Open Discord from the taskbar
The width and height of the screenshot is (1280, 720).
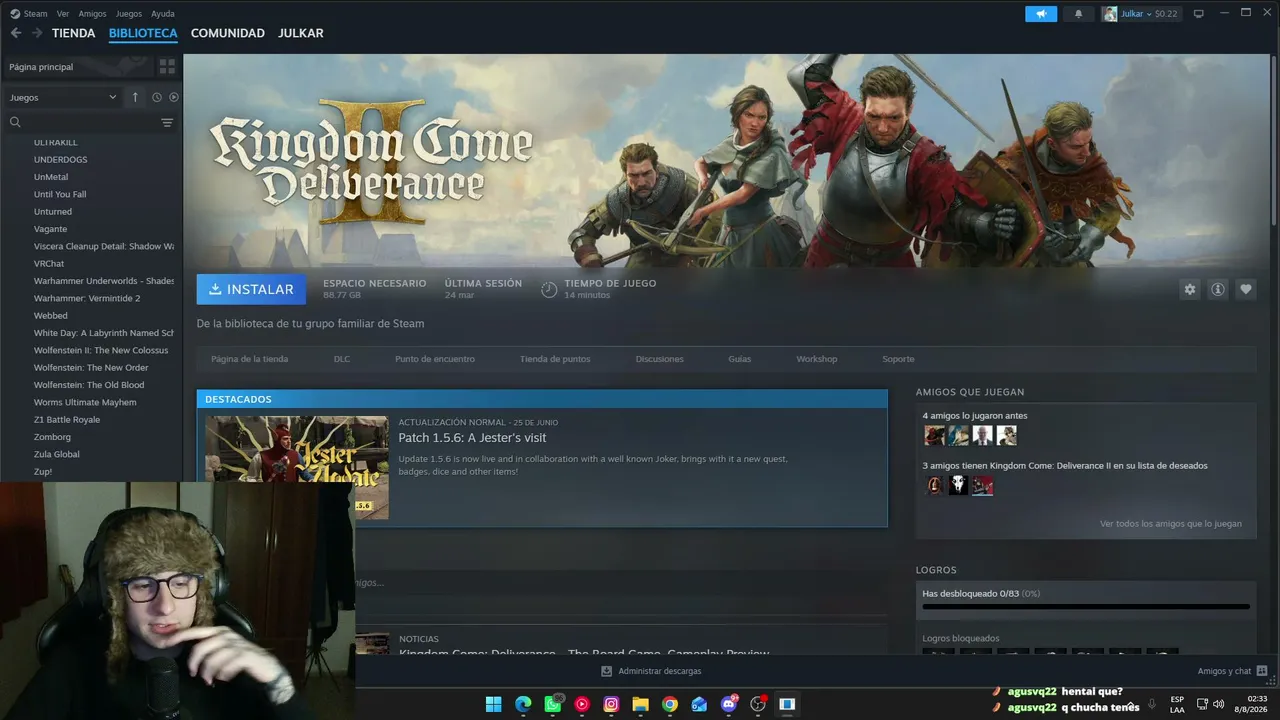tap(729, 704)
